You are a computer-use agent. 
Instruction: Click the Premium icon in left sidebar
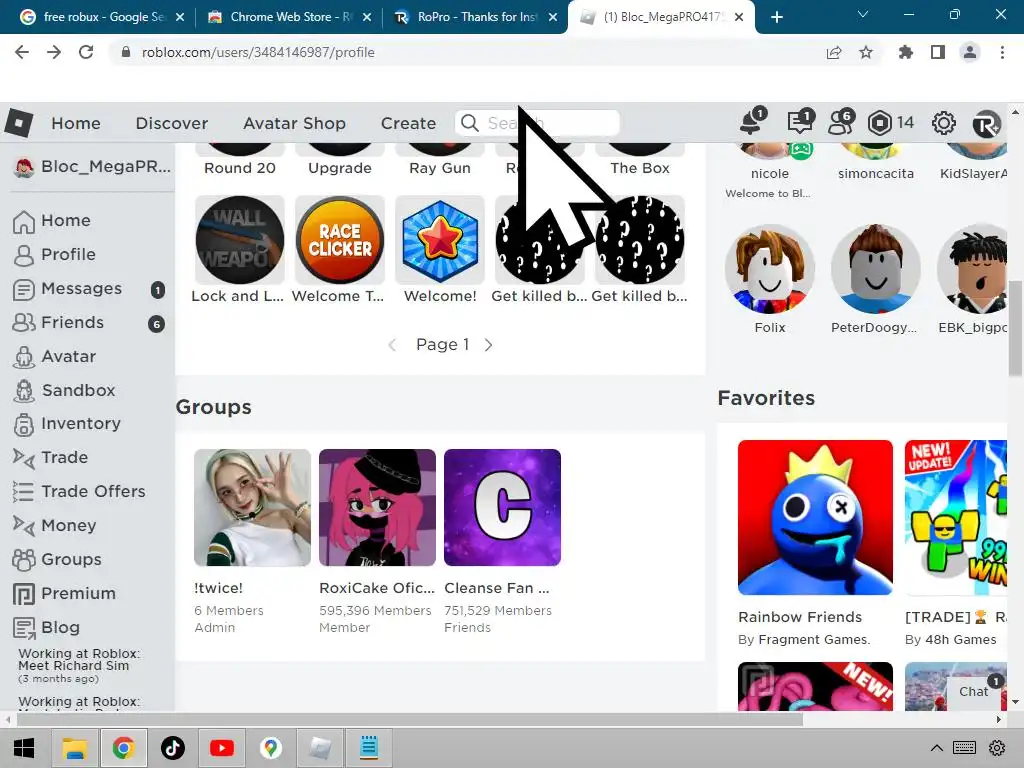(24, 594)
